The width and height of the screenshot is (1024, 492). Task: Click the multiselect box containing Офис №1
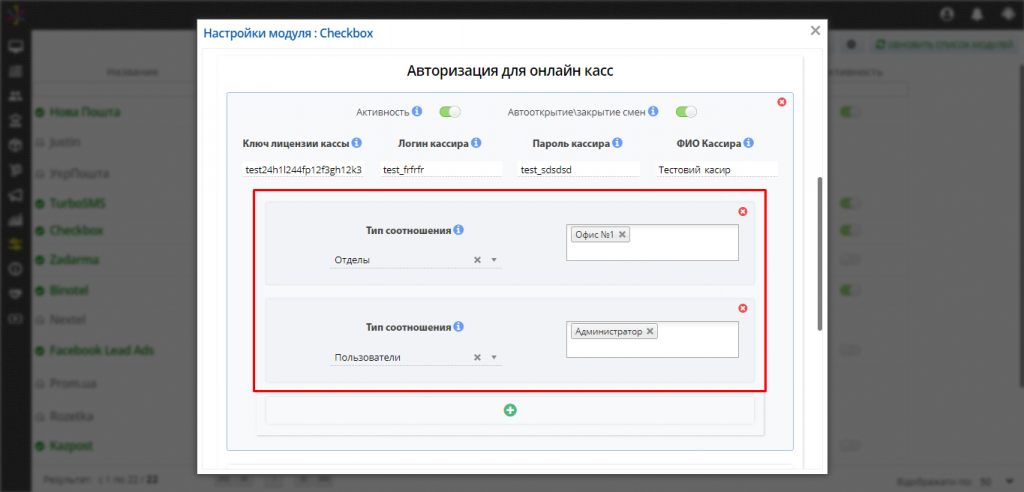click(652, 242)
